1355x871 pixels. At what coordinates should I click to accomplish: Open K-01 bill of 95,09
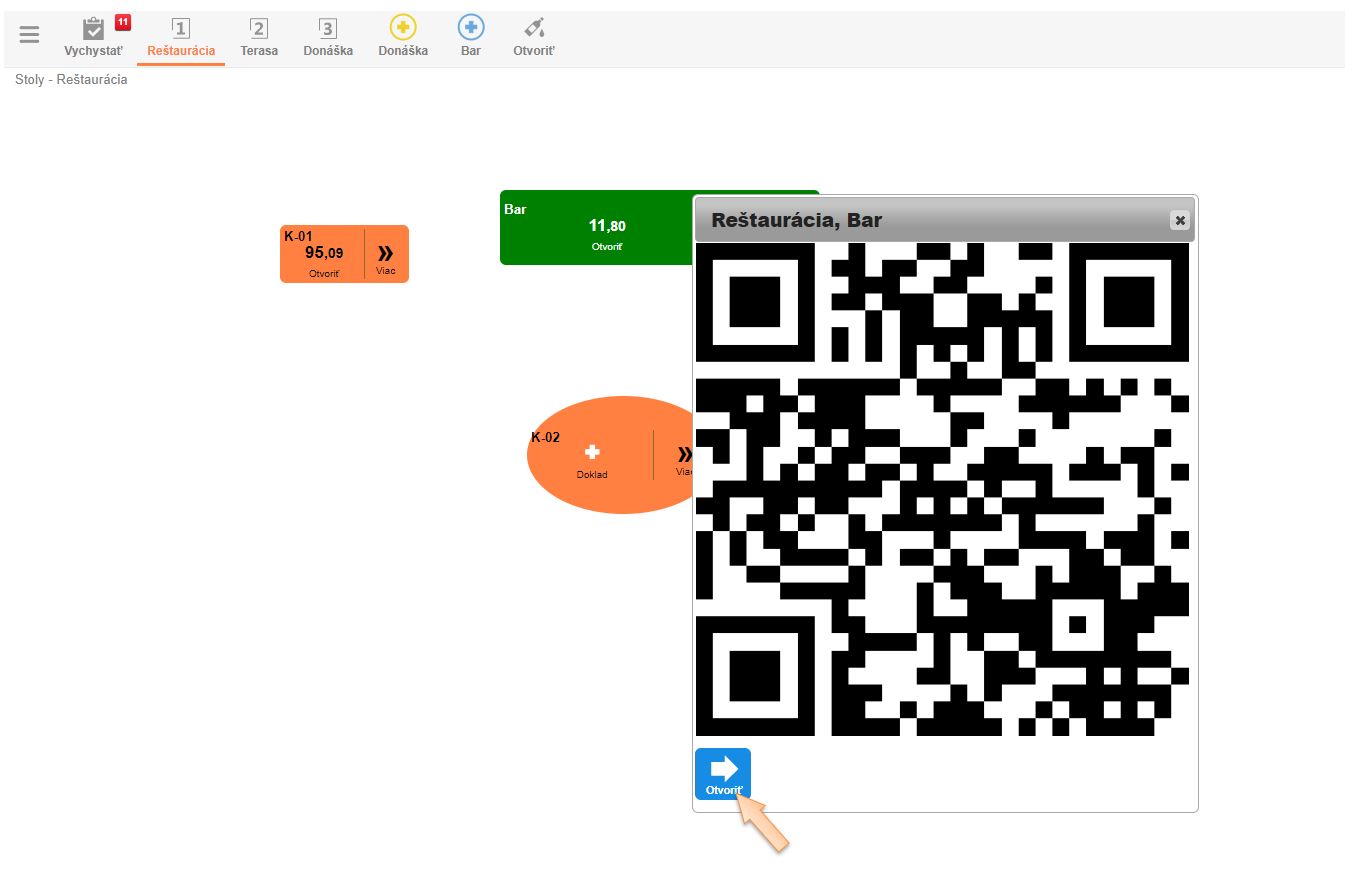coord(323,255)
